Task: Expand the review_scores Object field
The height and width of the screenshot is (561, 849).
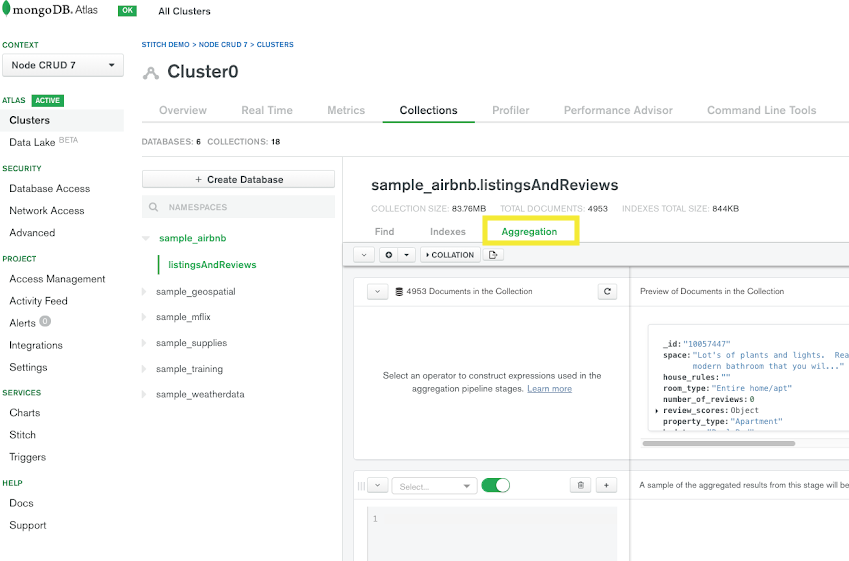Action: pyautogui.click(x=657, y=410)
